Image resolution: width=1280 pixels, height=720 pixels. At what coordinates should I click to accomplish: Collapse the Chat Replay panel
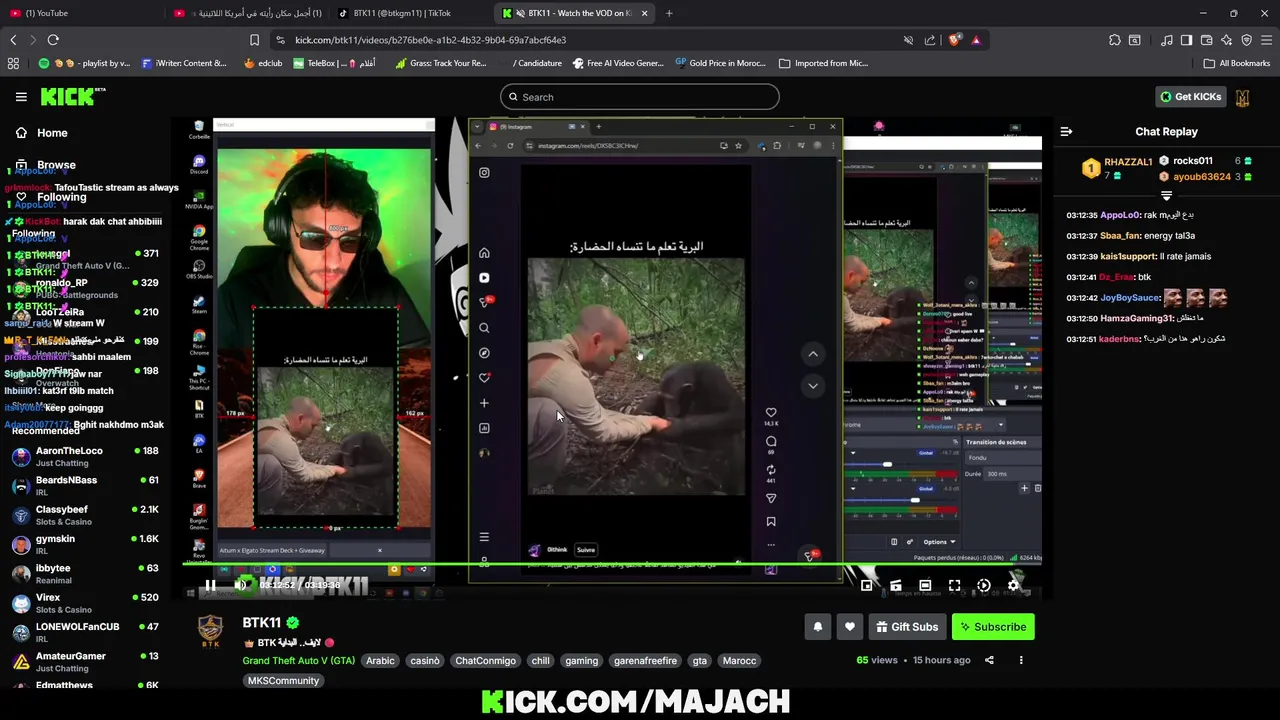(1066, 131)
